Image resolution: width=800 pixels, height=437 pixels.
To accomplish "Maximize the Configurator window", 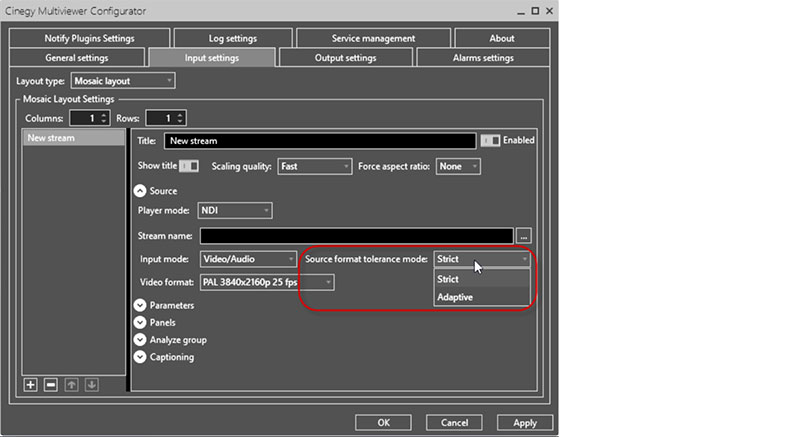I will tap(535, 11).
